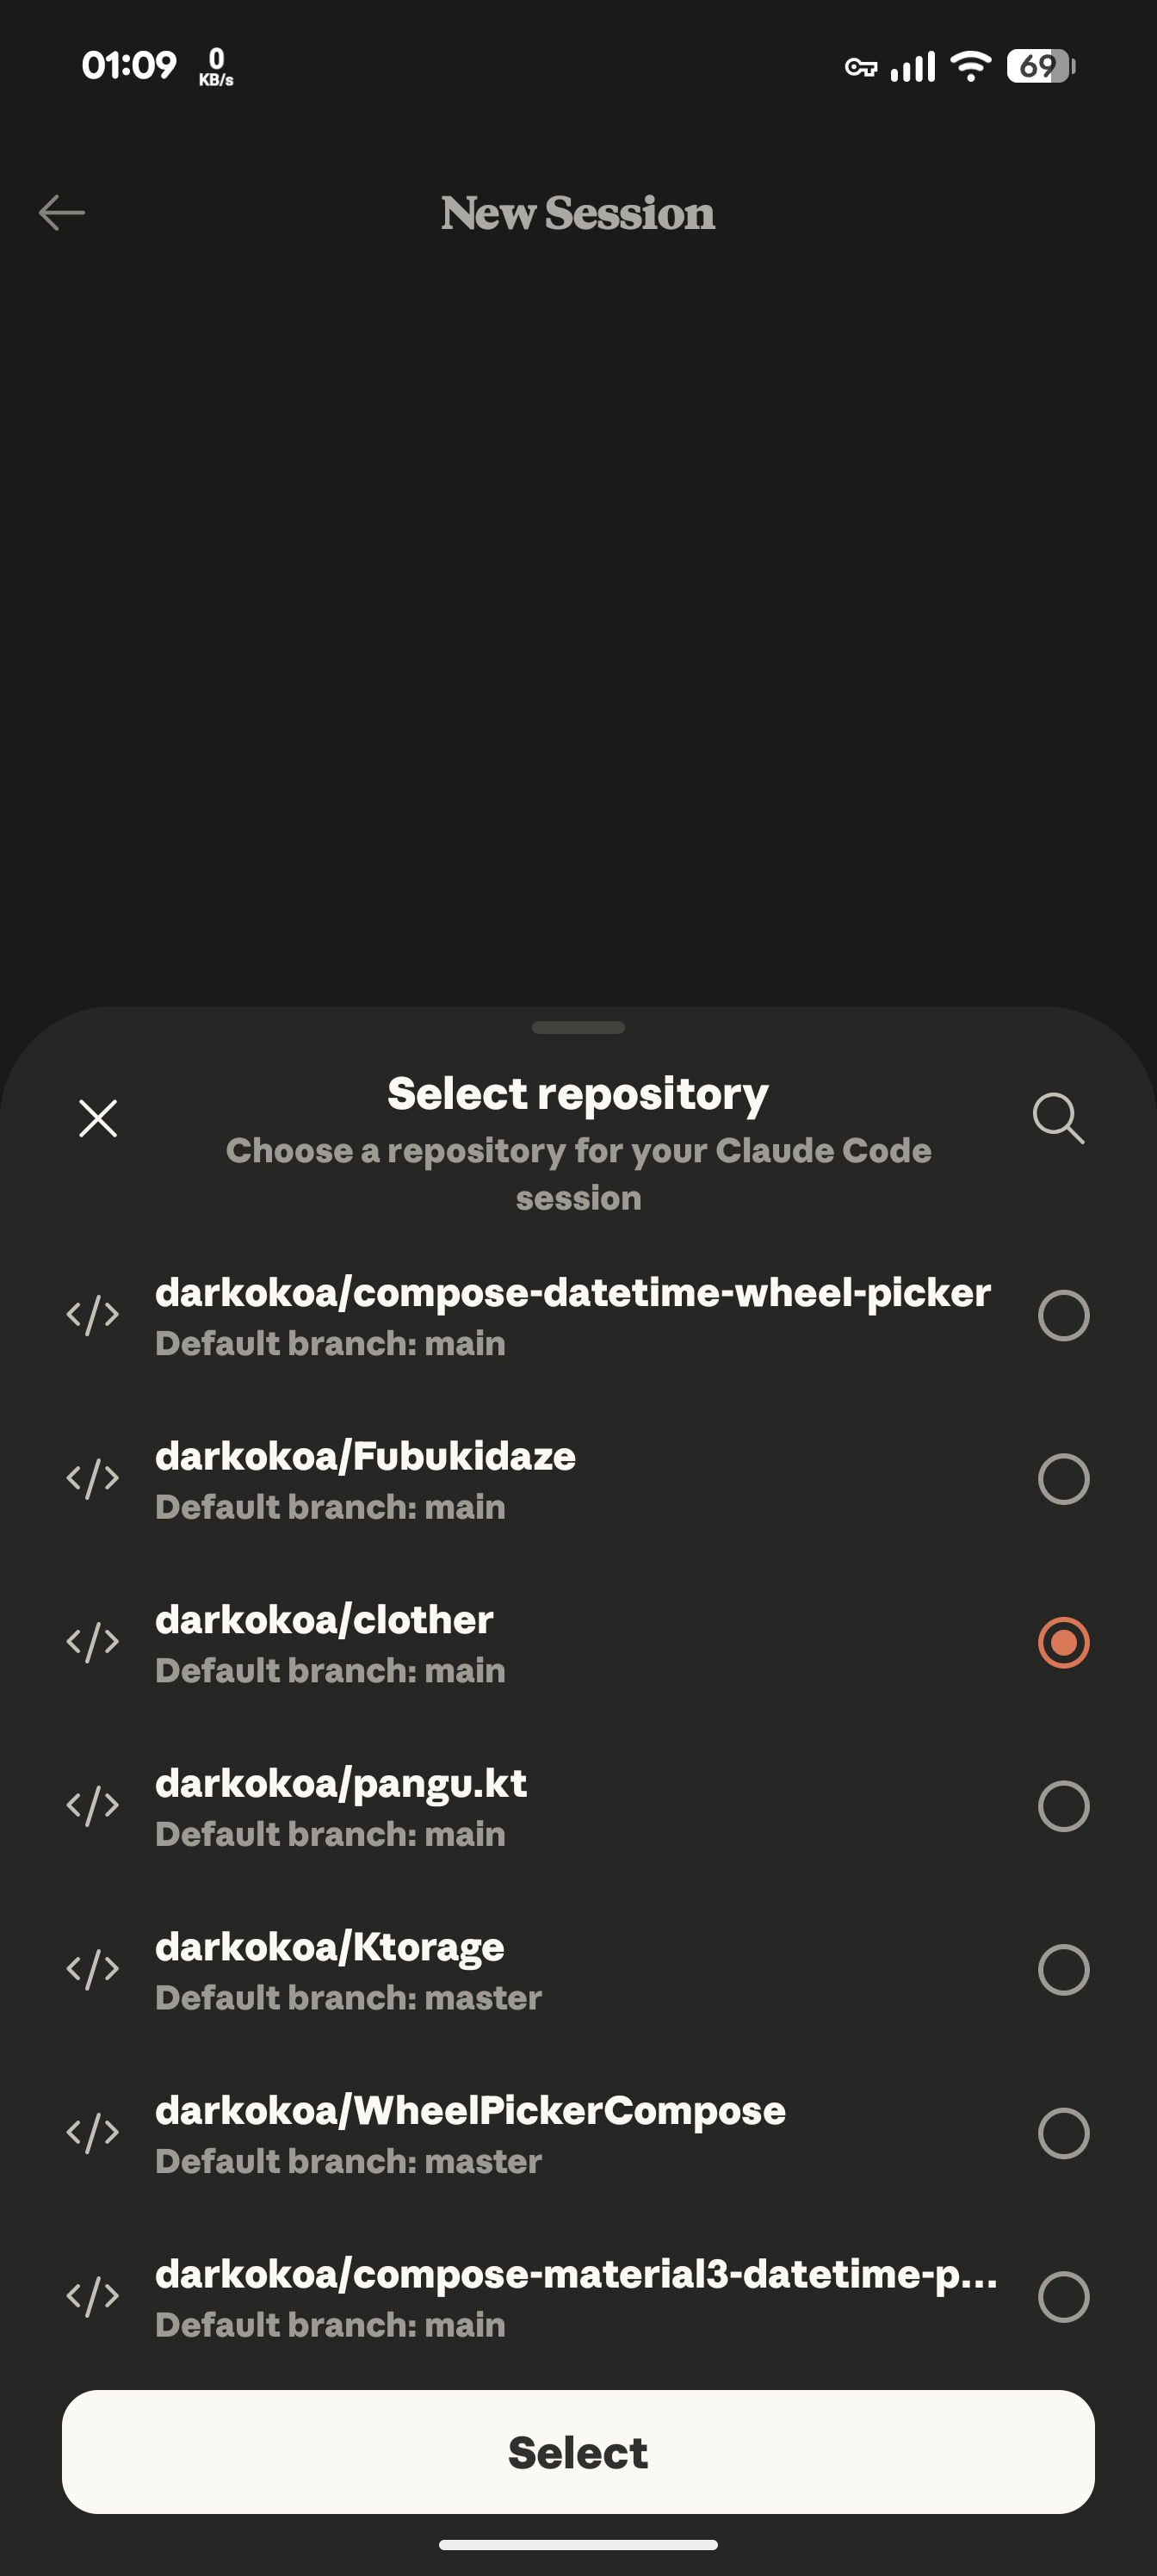Close the Select repository sheet
This screenshot has width=1157, height=2576.
pyautogui.click(x=98, y=1118)
